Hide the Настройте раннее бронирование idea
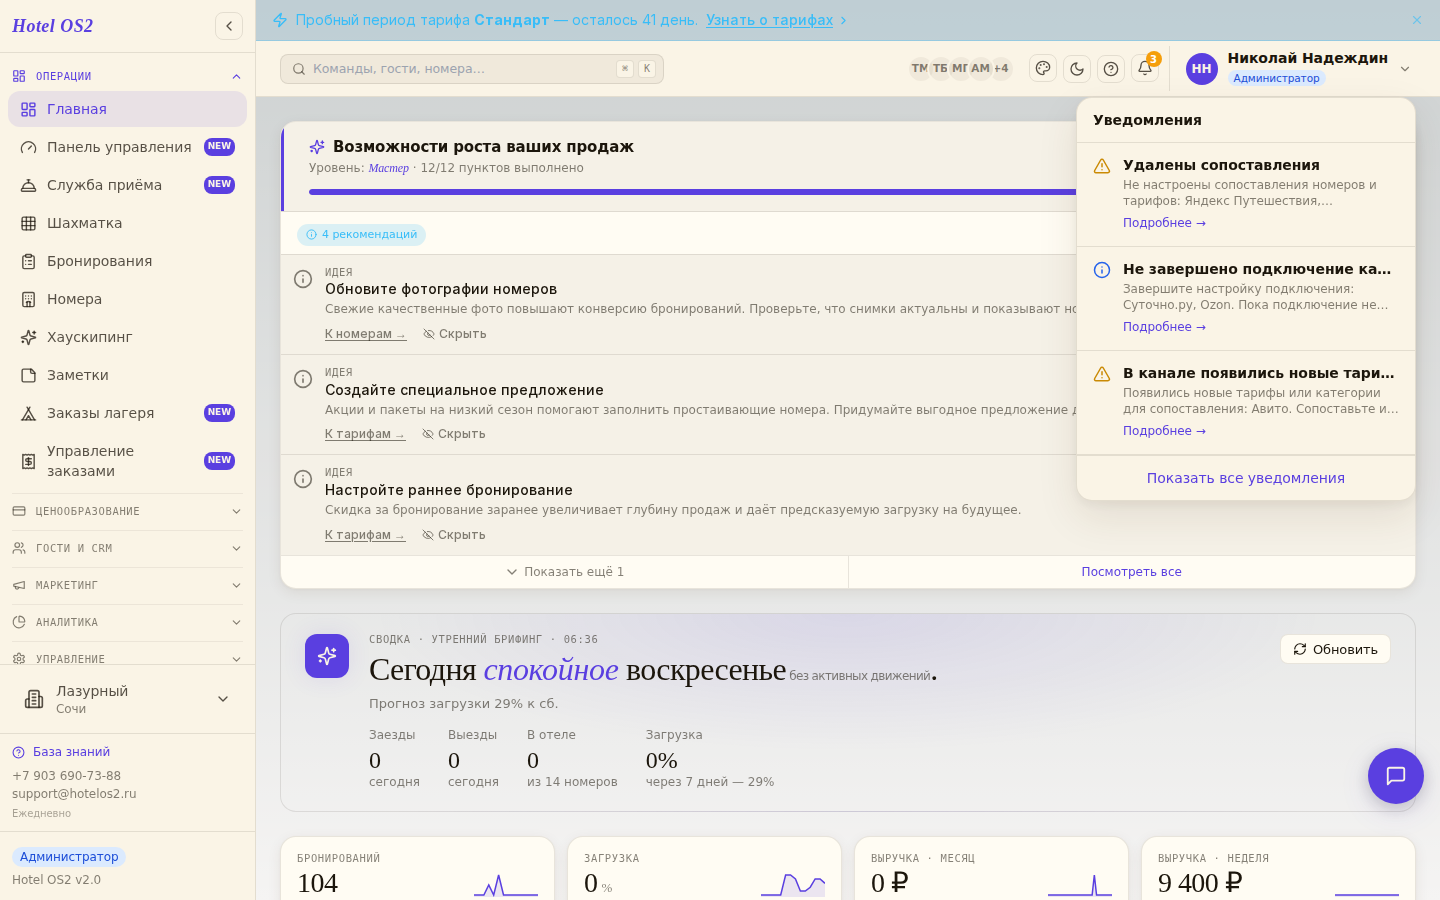 point(453,535)
